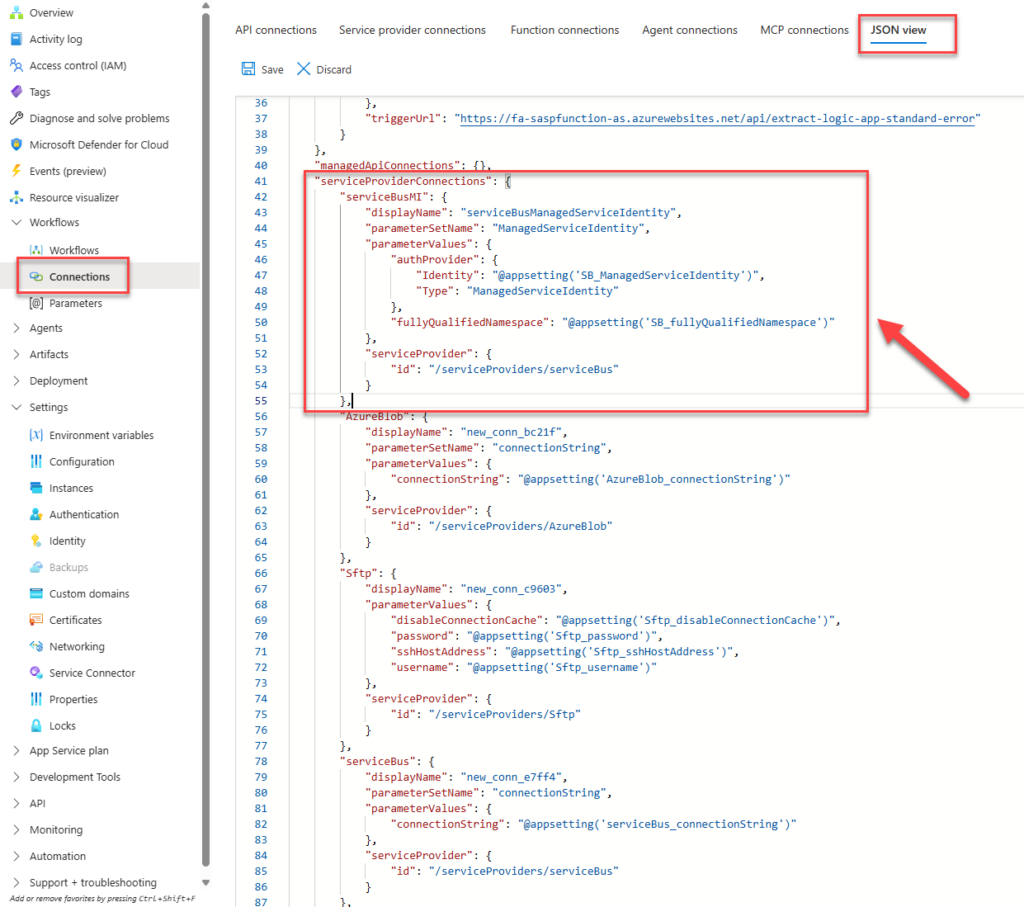Expand the Automation section

pyautogui.click(x=16, y=856)
